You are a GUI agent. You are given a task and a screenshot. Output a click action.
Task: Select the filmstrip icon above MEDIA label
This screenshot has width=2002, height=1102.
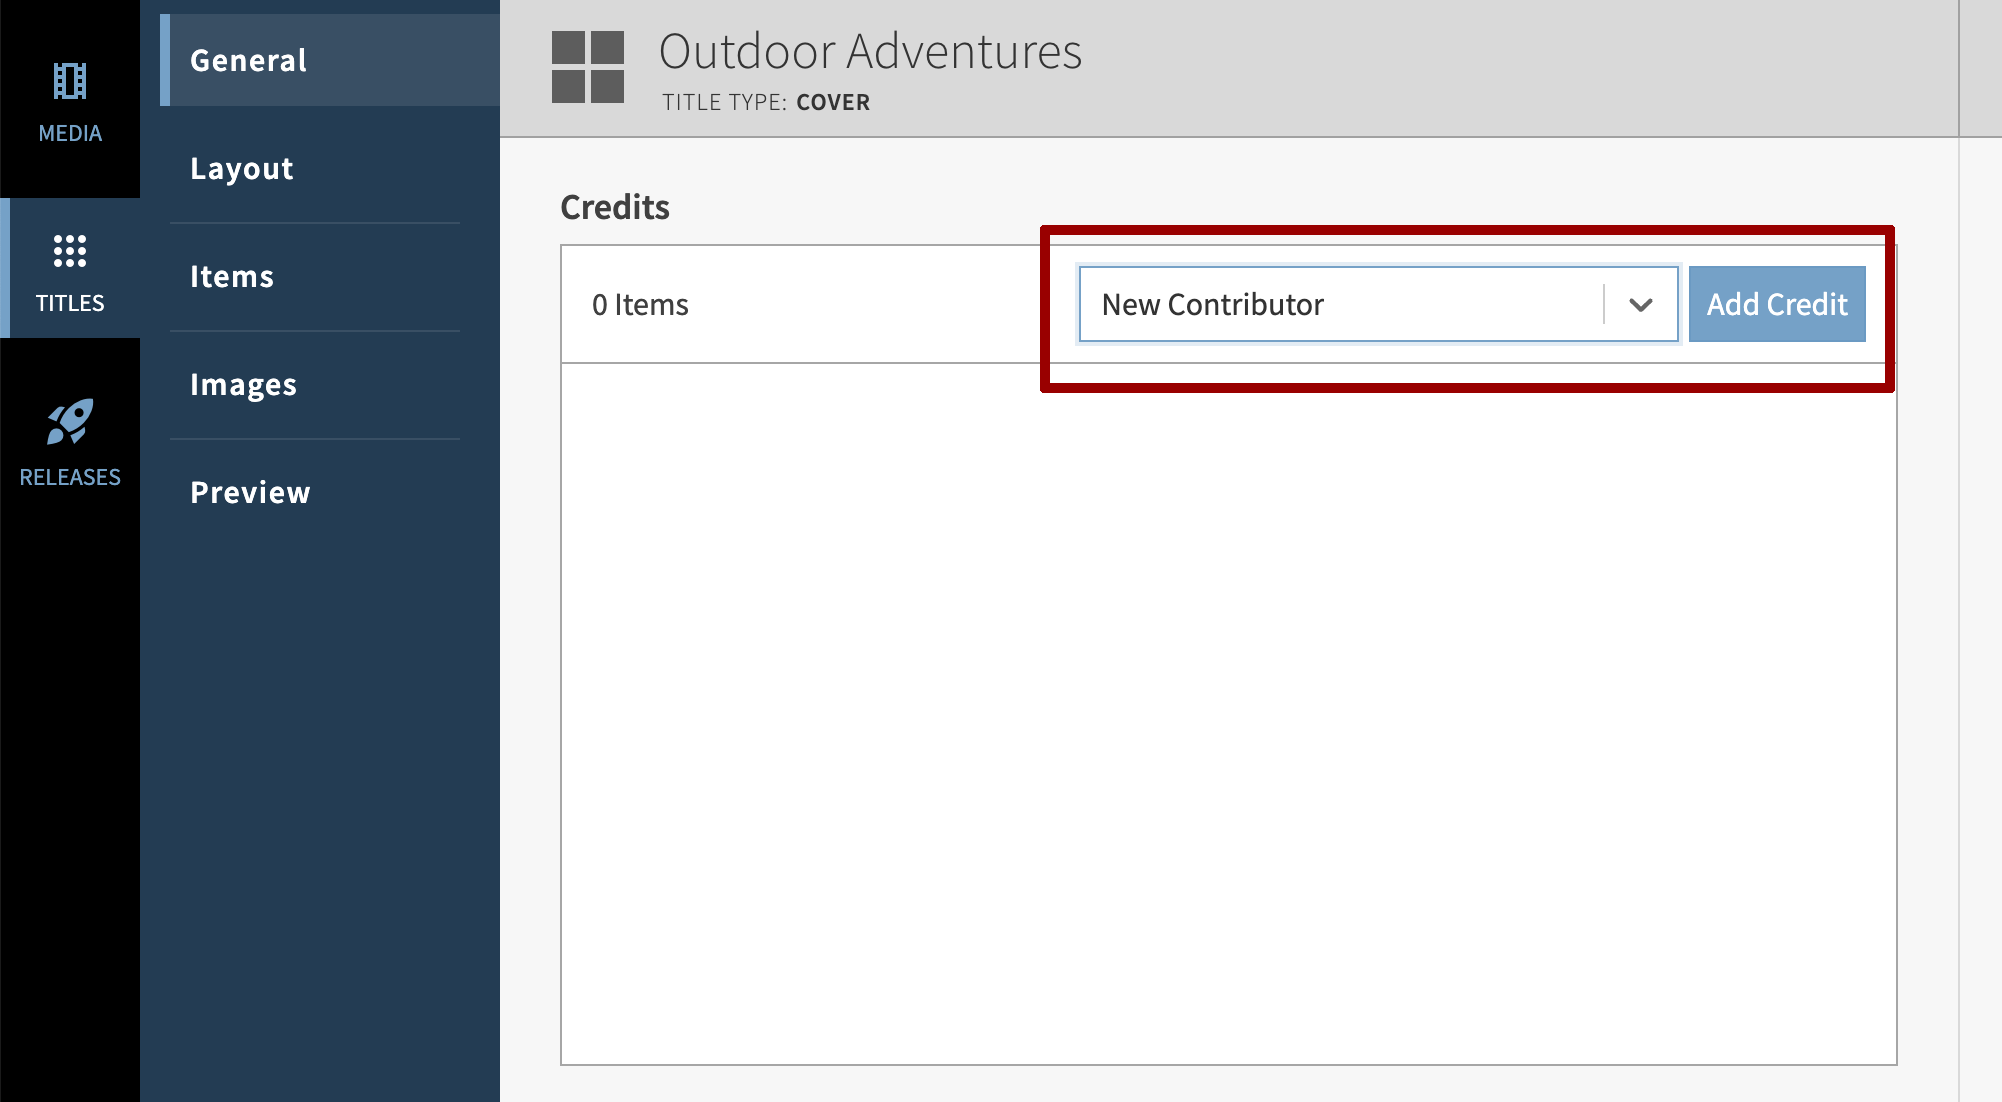(x=69, y=80)
